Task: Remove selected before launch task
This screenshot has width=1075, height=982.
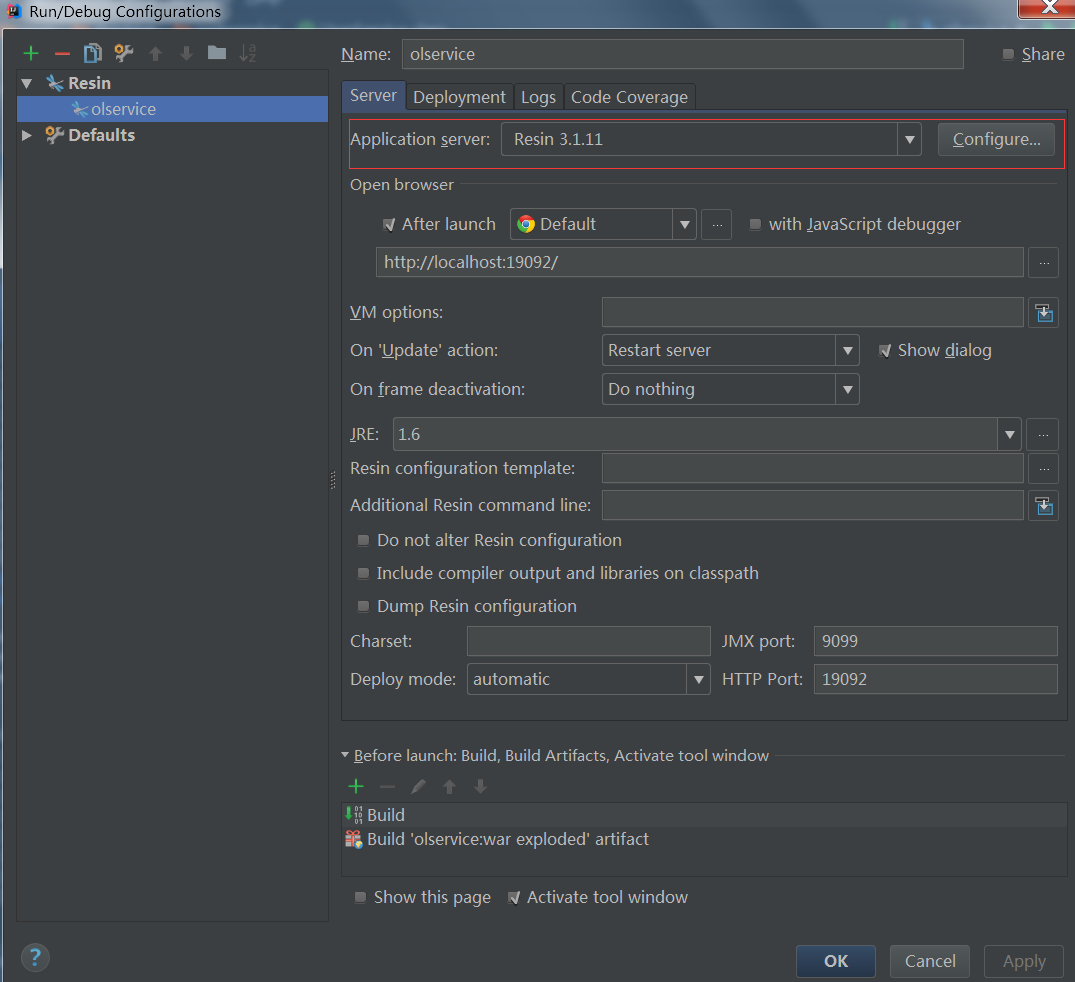Action: pos(387,787)
